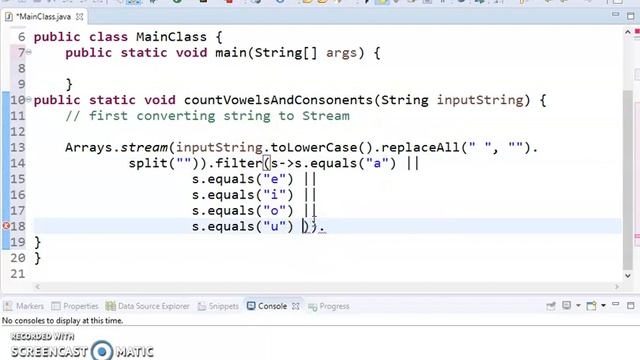This screenshot has height=360, width=640.
Task: Click the italic 'stream' call on line 13
Action: pyautogui.click(x=144, y=147)
